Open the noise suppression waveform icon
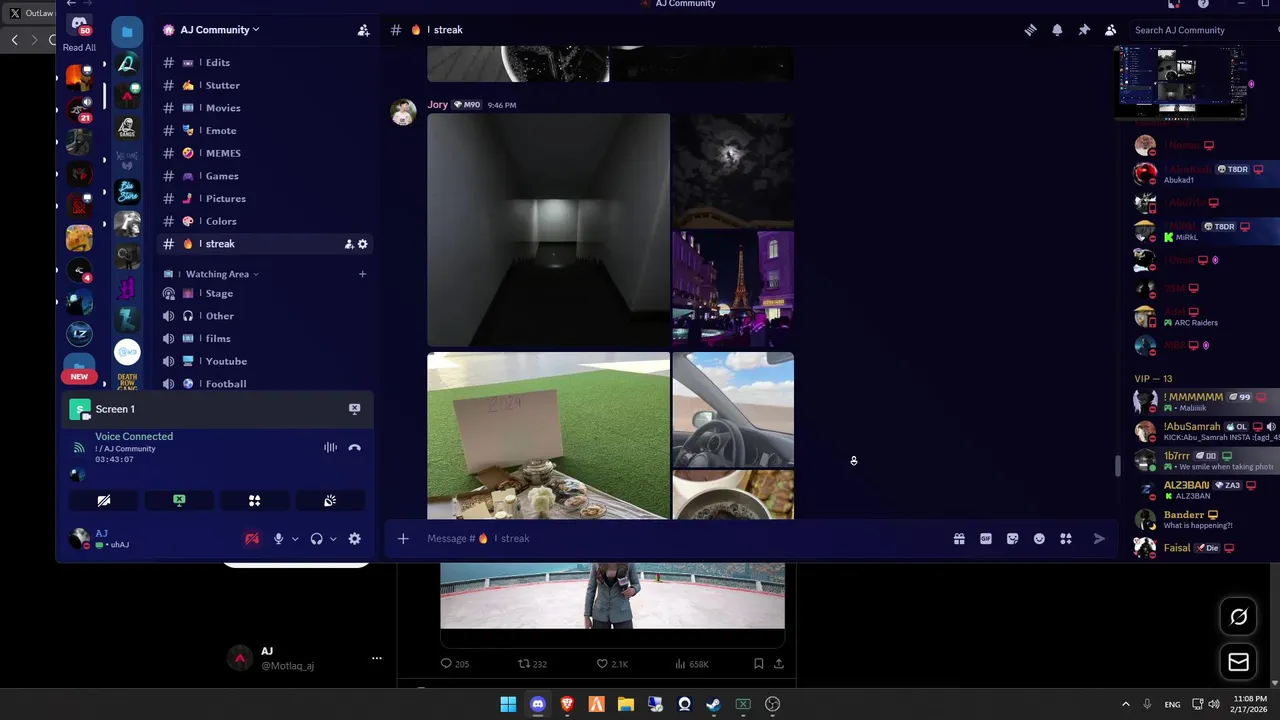This screenshot has width=1280, height=720. [330, 447]
